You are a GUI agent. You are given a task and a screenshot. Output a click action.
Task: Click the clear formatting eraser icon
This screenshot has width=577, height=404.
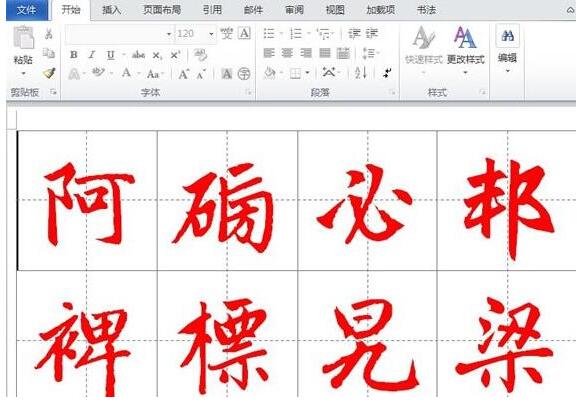[x=201, y=55]
